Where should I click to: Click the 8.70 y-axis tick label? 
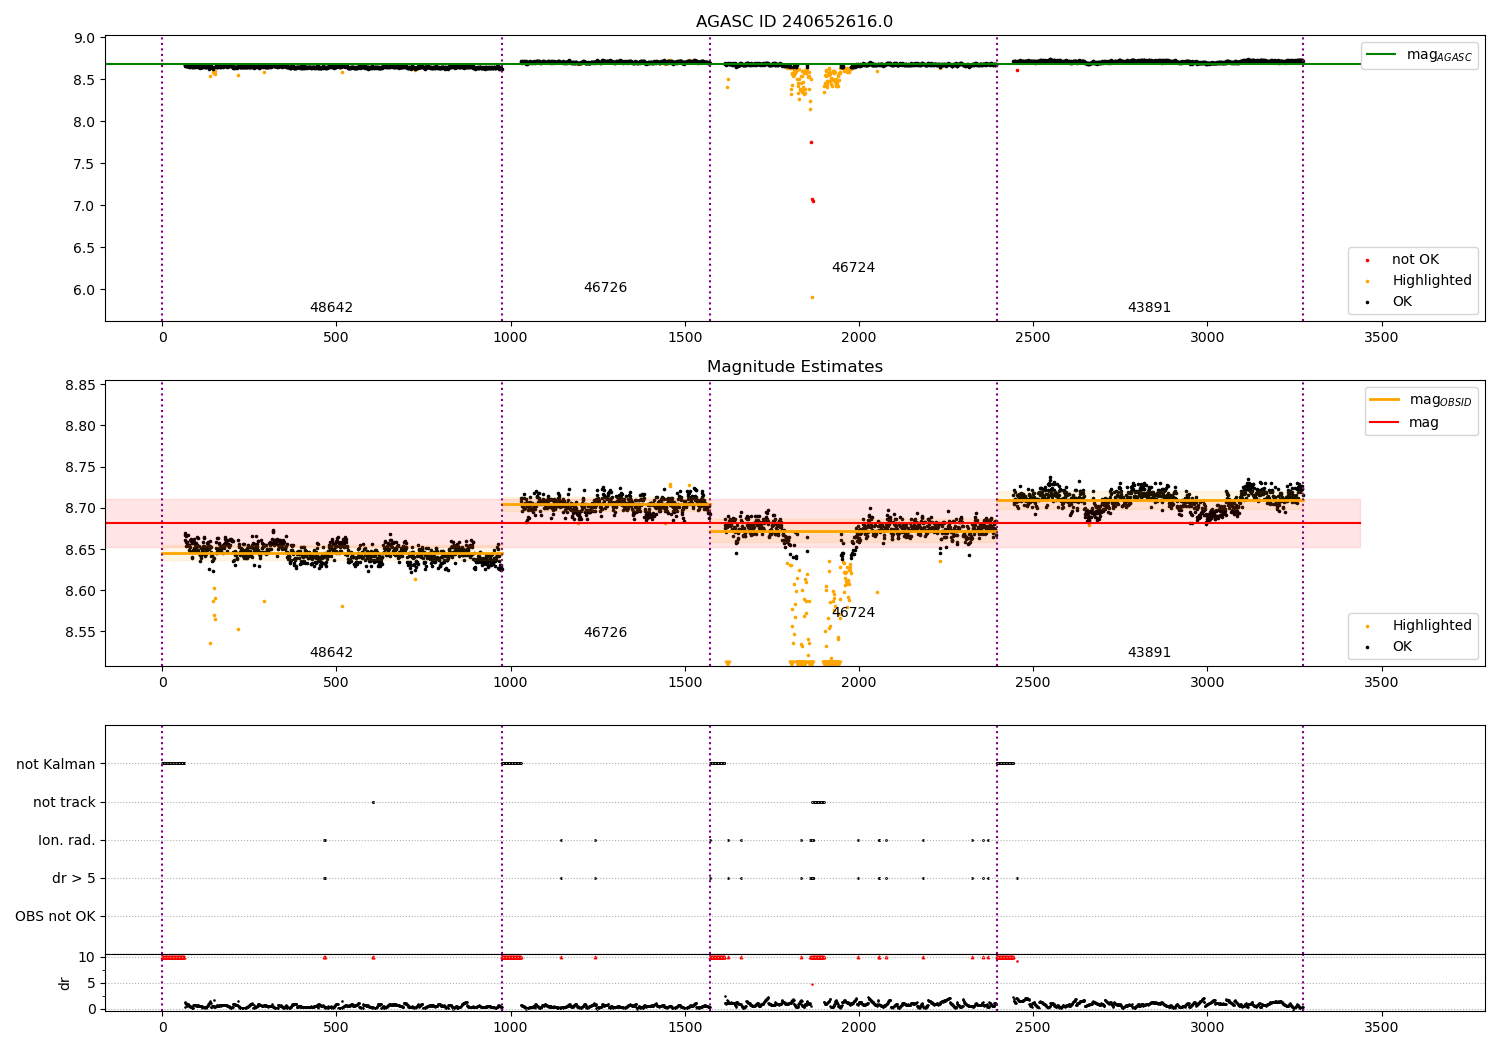(81, 509)
